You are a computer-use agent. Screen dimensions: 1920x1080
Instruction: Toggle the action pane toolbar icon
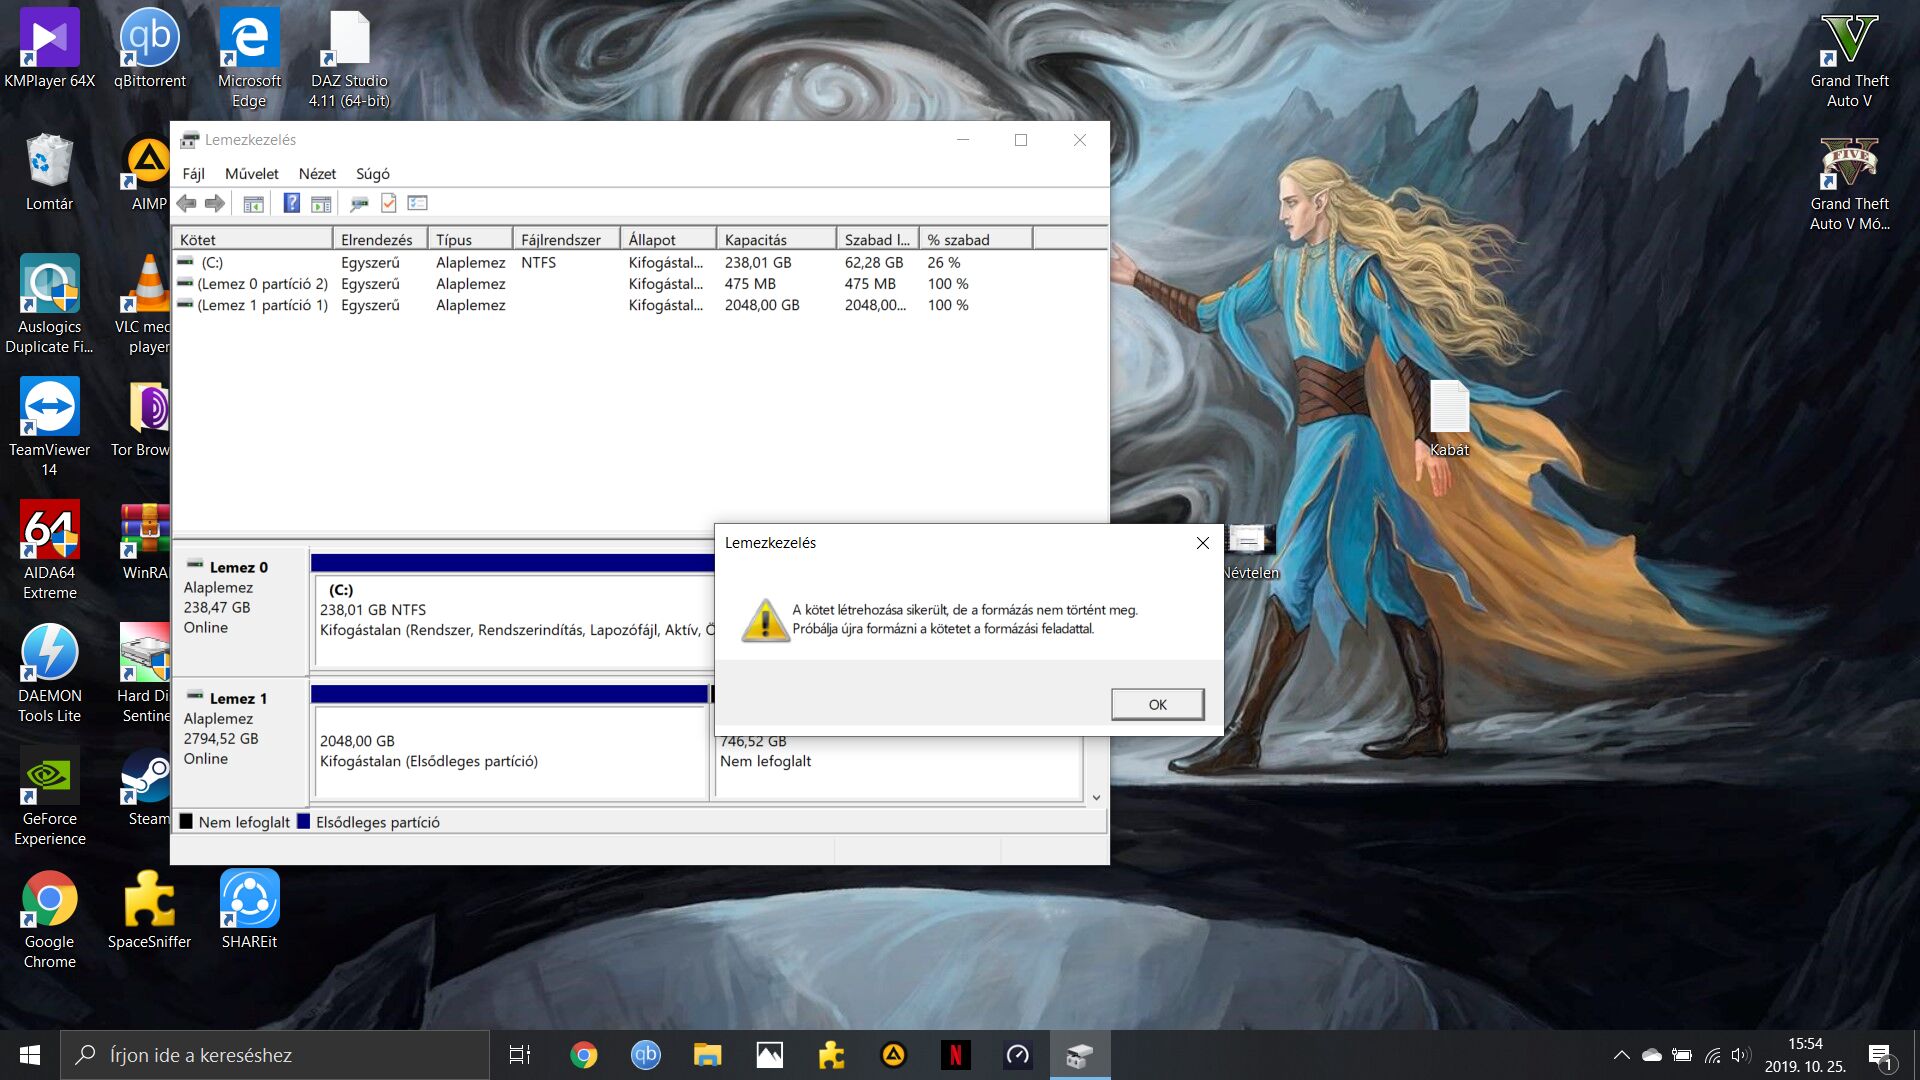tap(321, 204)
